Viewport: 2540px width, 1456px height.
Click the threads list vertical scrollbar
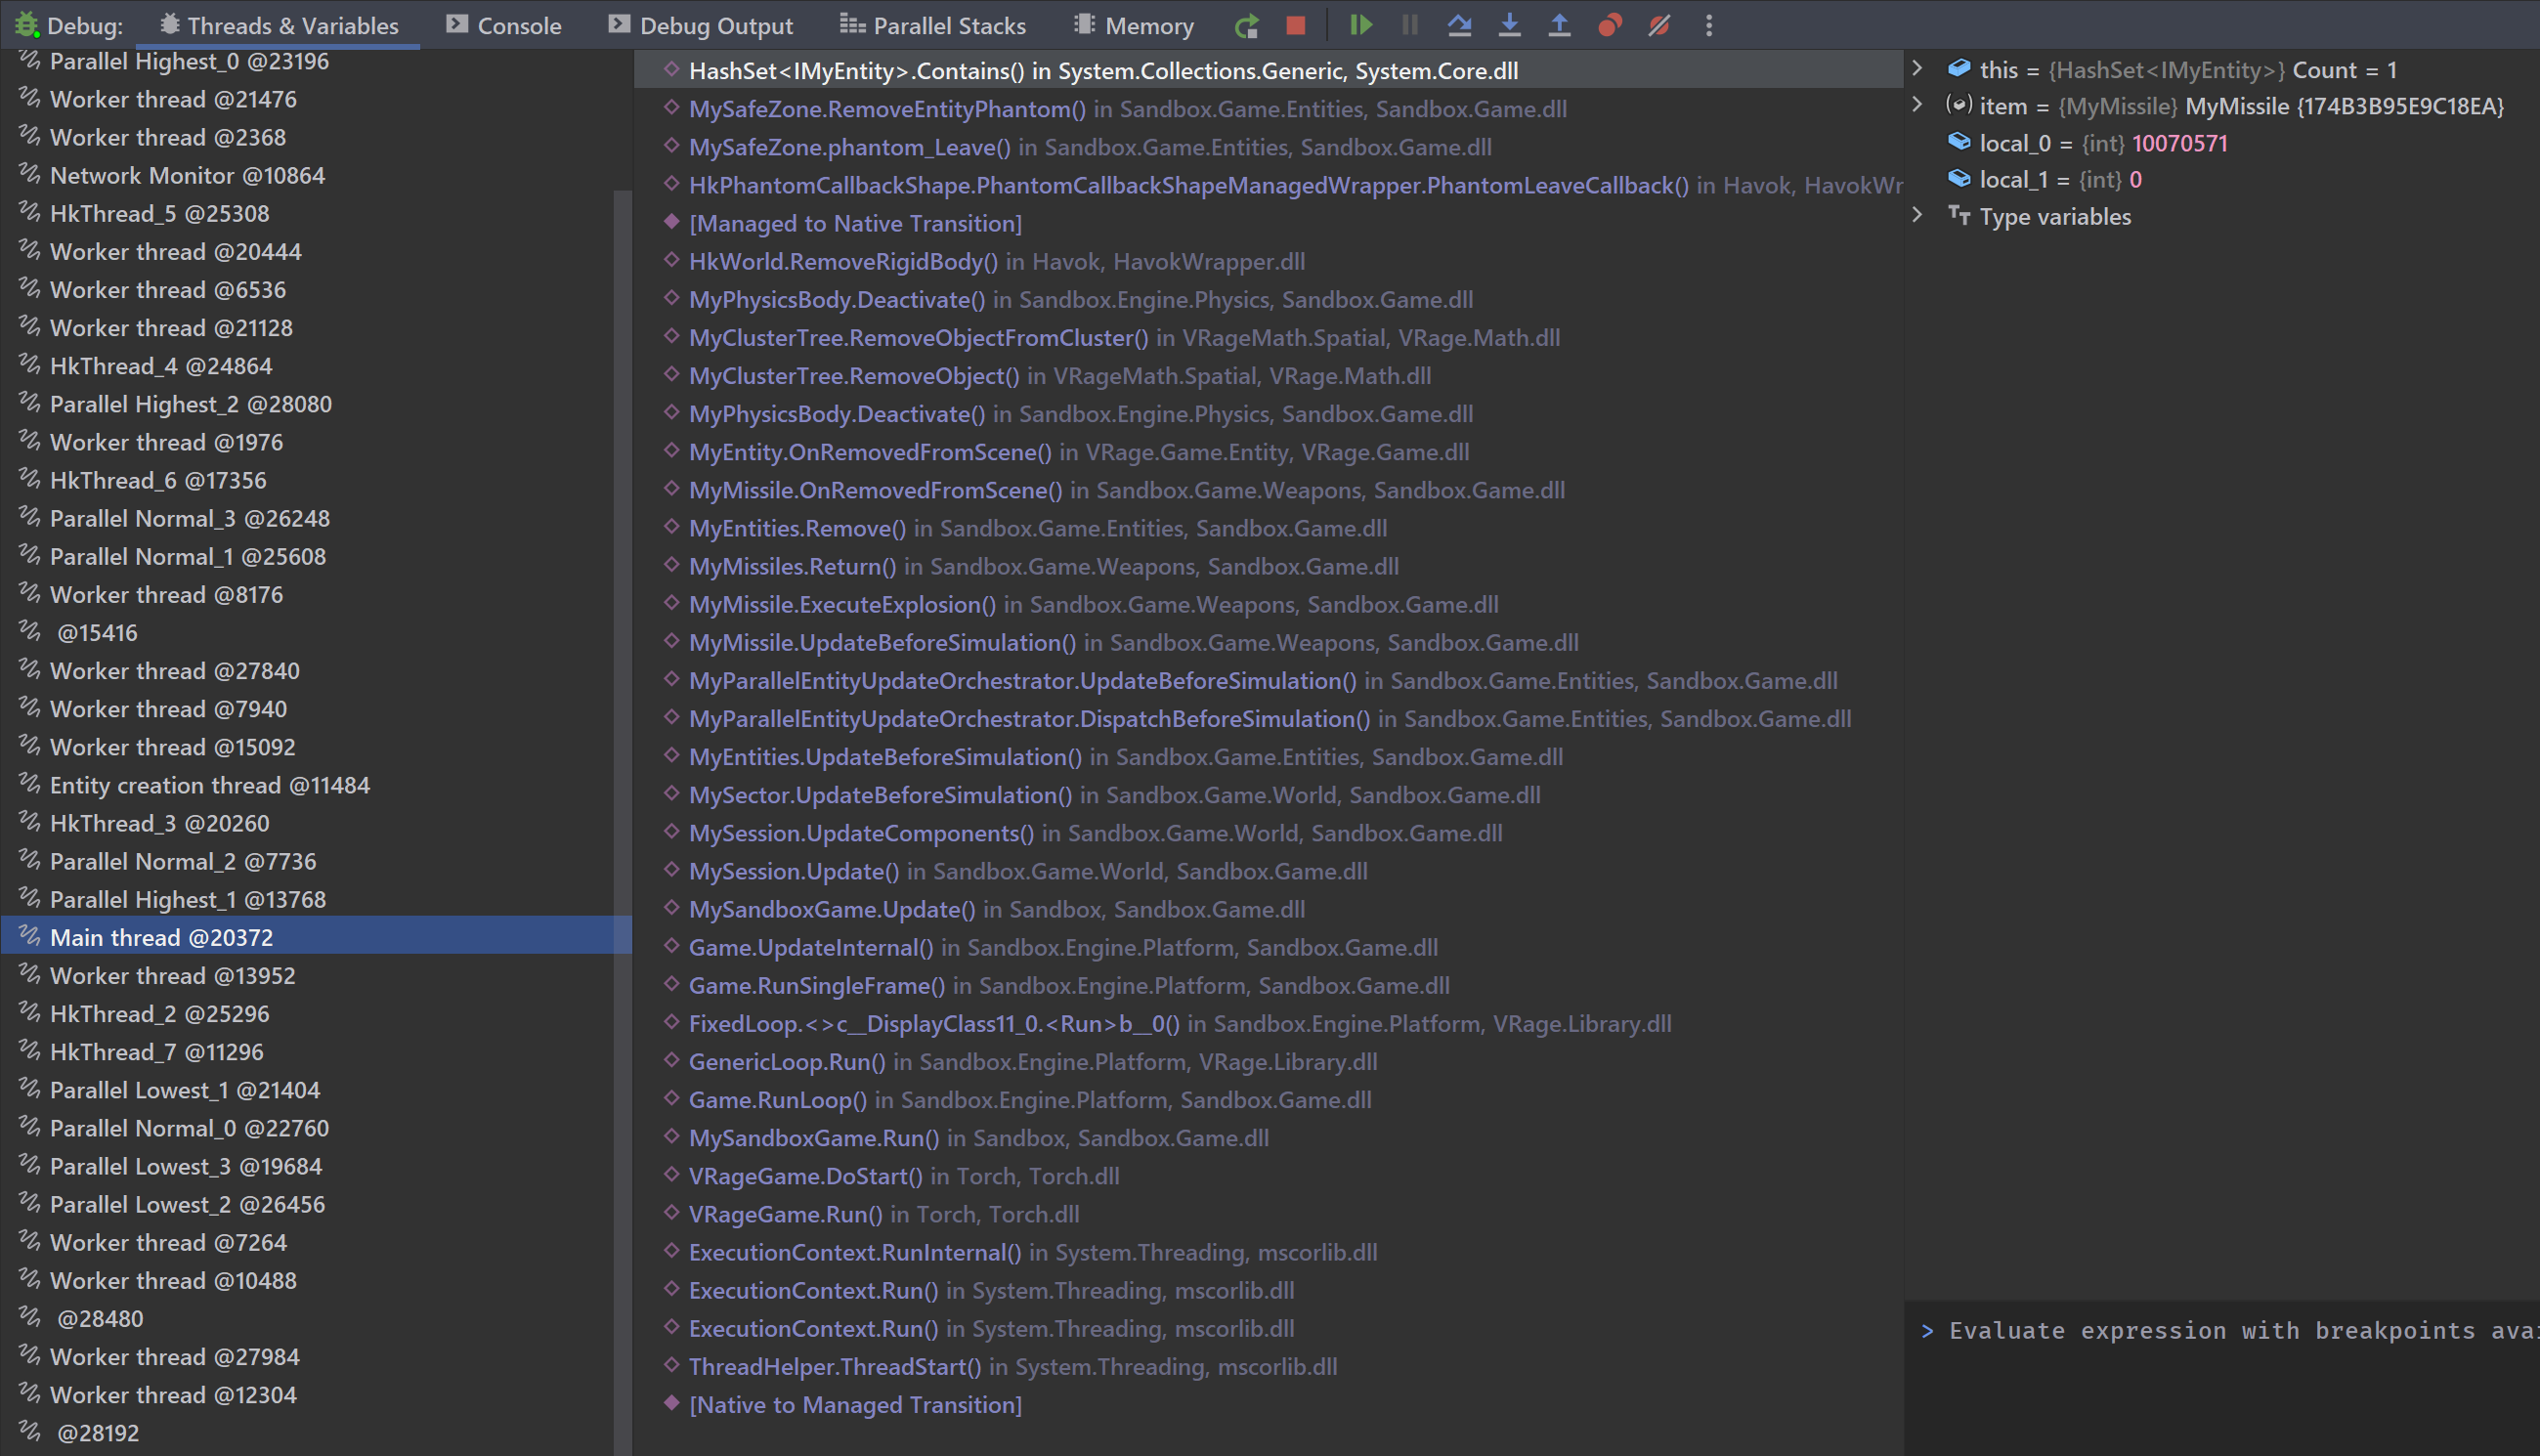pos(622,700)
